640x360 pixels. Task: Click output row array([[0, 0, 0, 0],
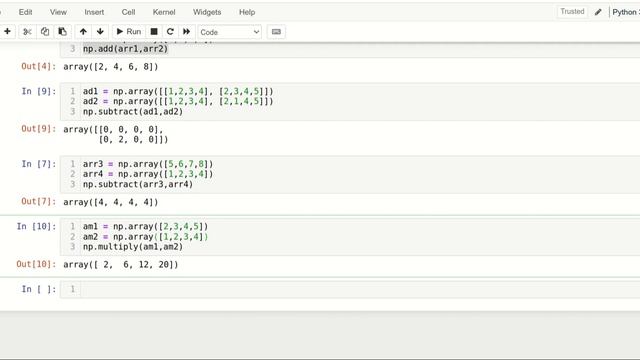(113, 129)
